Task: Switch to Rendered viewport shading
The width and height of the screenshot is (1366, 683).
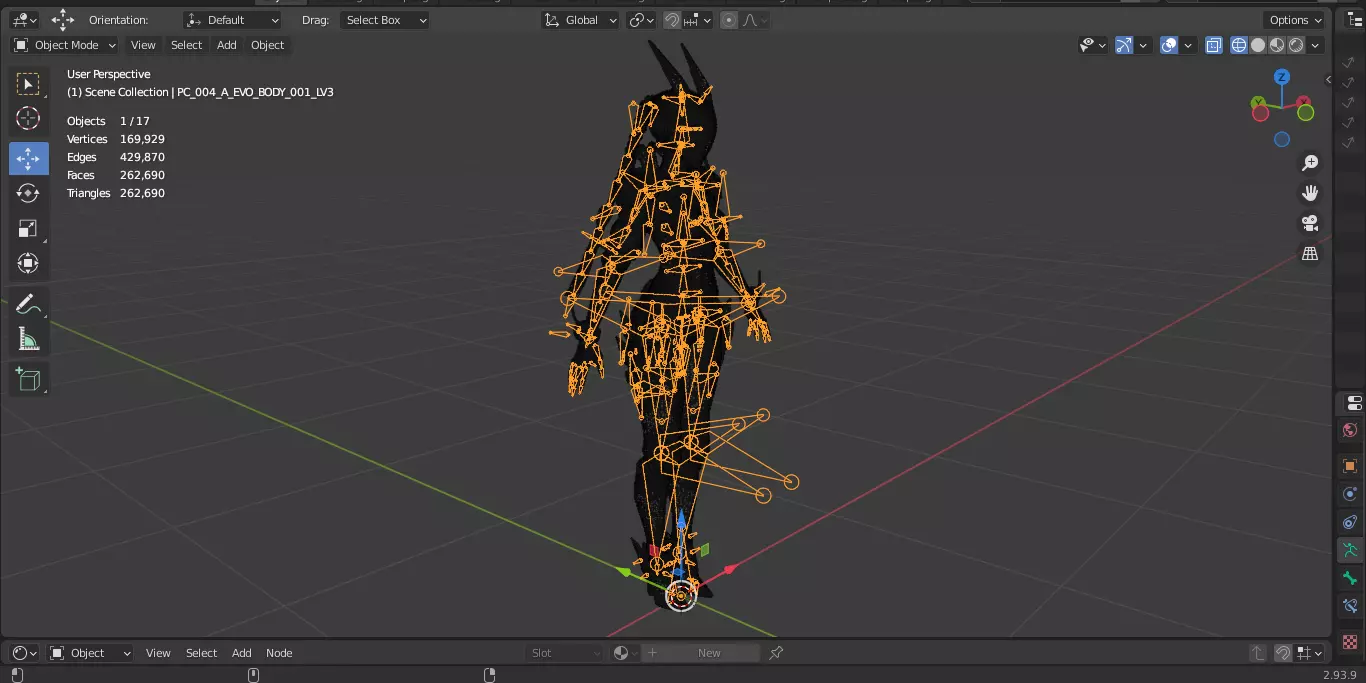Action: pyautogui.click(x=1296, y=45)
